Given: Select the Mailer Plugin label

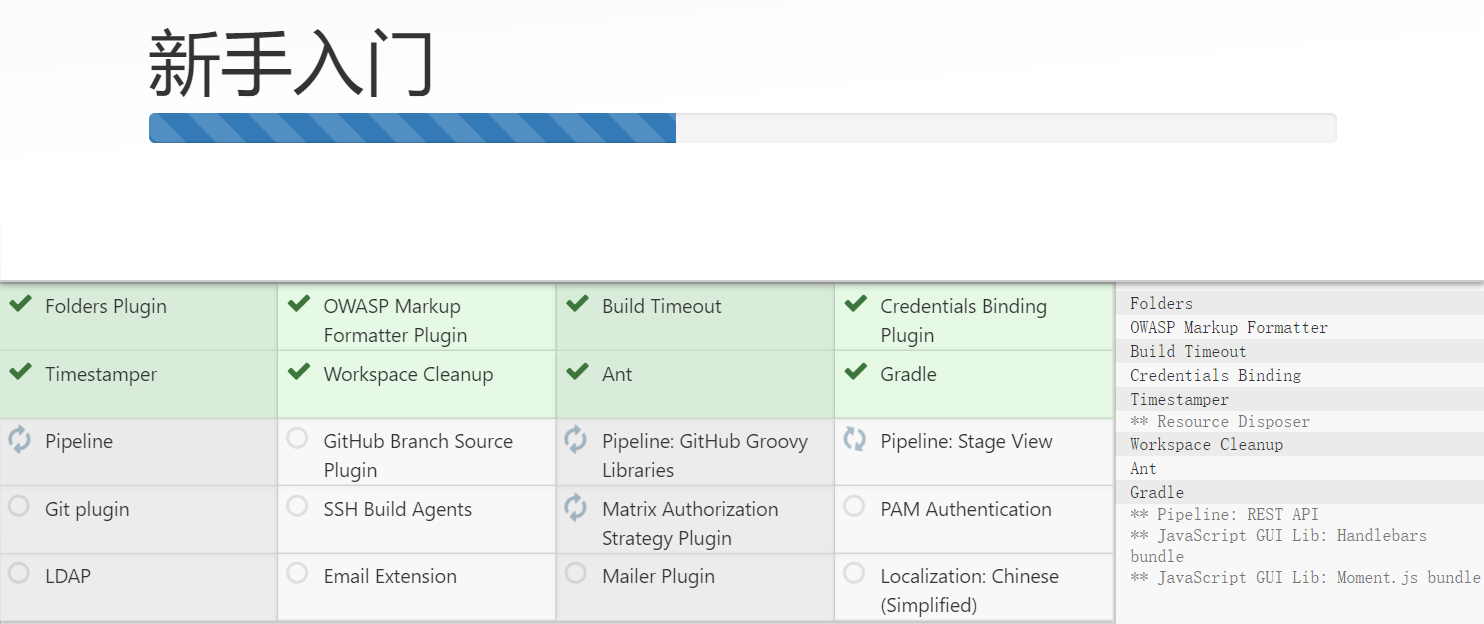Looking at the screenshot, I should 658,576.
